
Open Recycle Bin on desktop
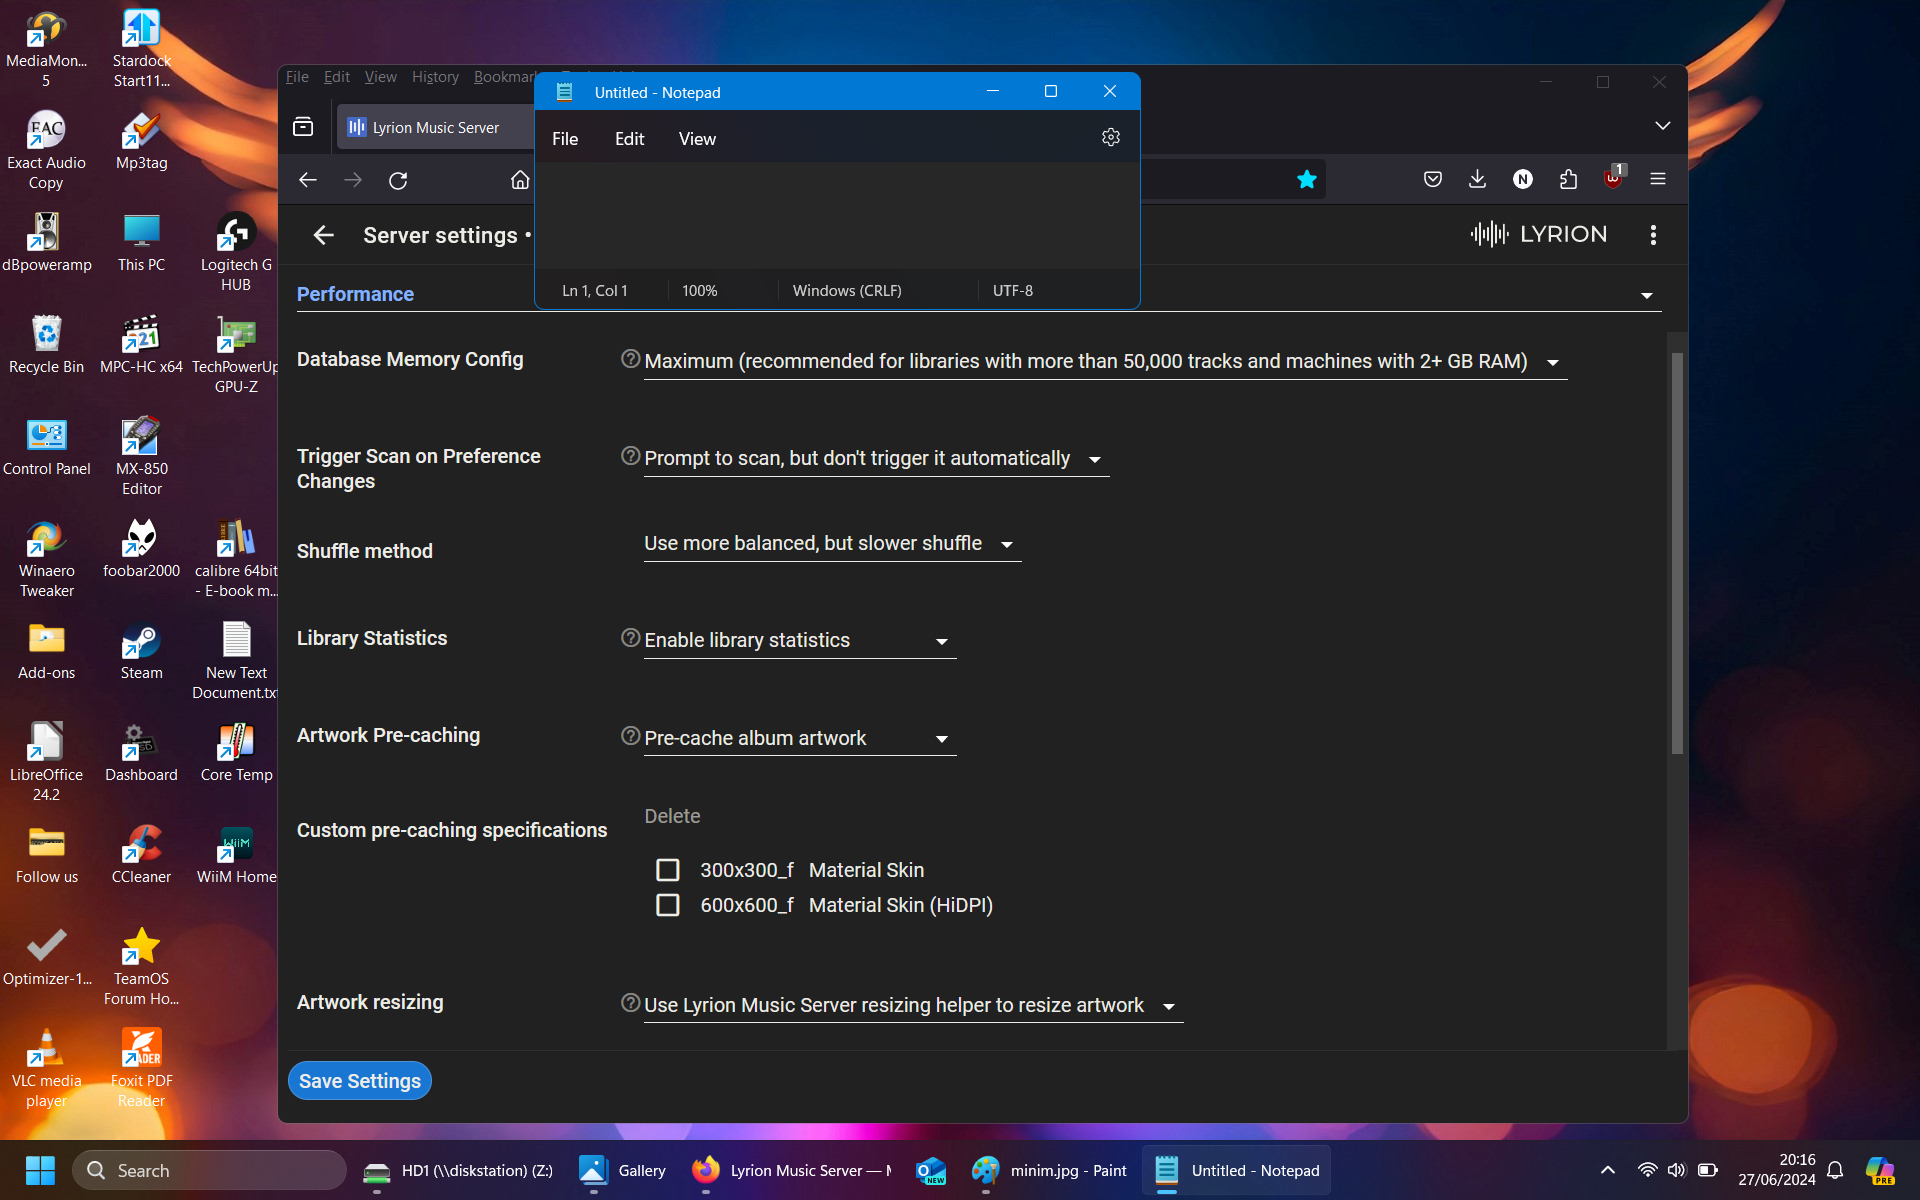point(46,346)
